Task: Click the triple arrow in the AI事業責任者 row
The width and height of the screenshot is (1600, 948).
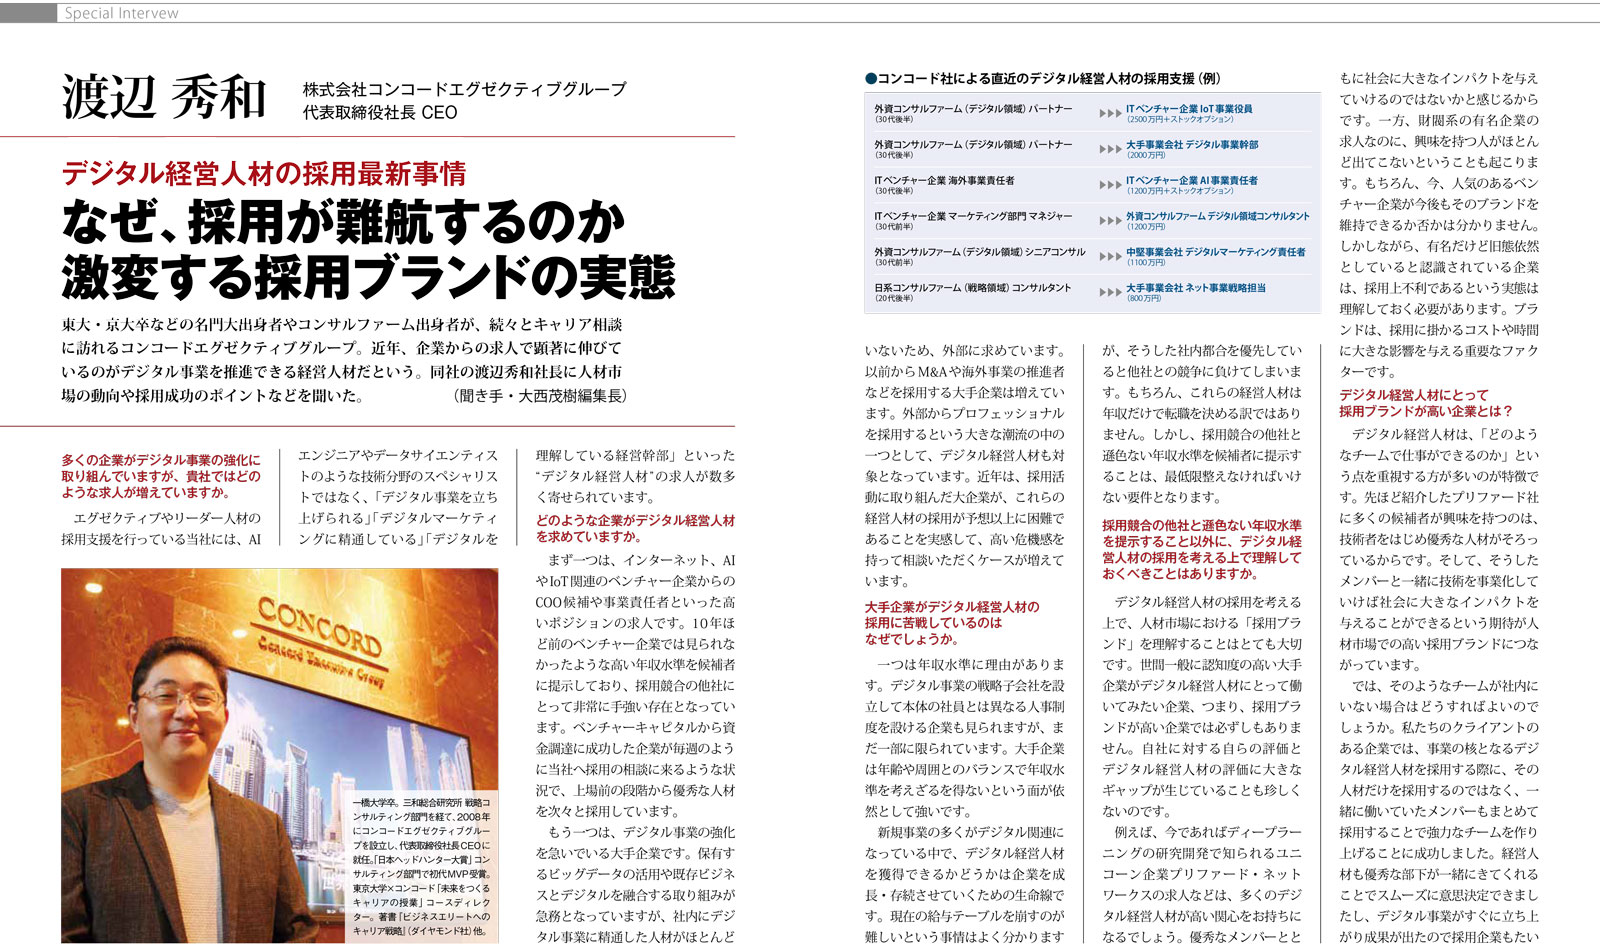Action: (1109, 185)
